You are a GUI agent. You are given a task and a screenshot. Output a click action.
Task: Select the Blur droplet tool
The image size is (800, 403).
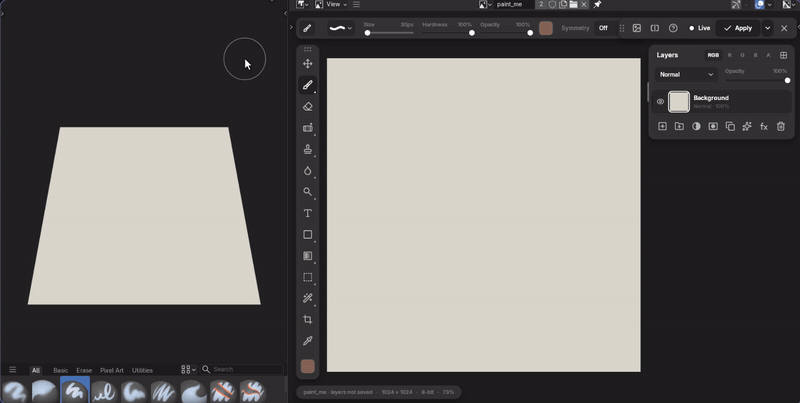point(308,171)
